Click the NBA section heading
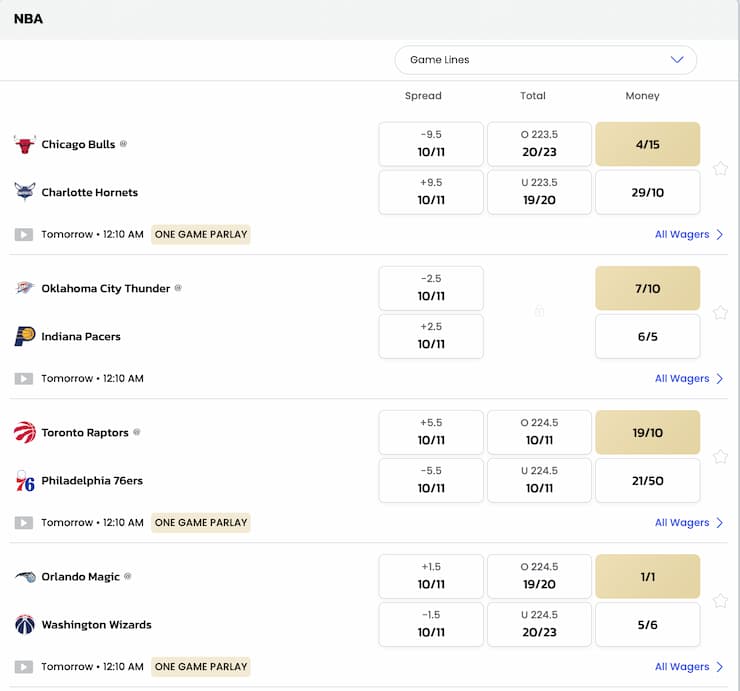The width and height of the screenshot is (740, 691). tap(28, 19)
